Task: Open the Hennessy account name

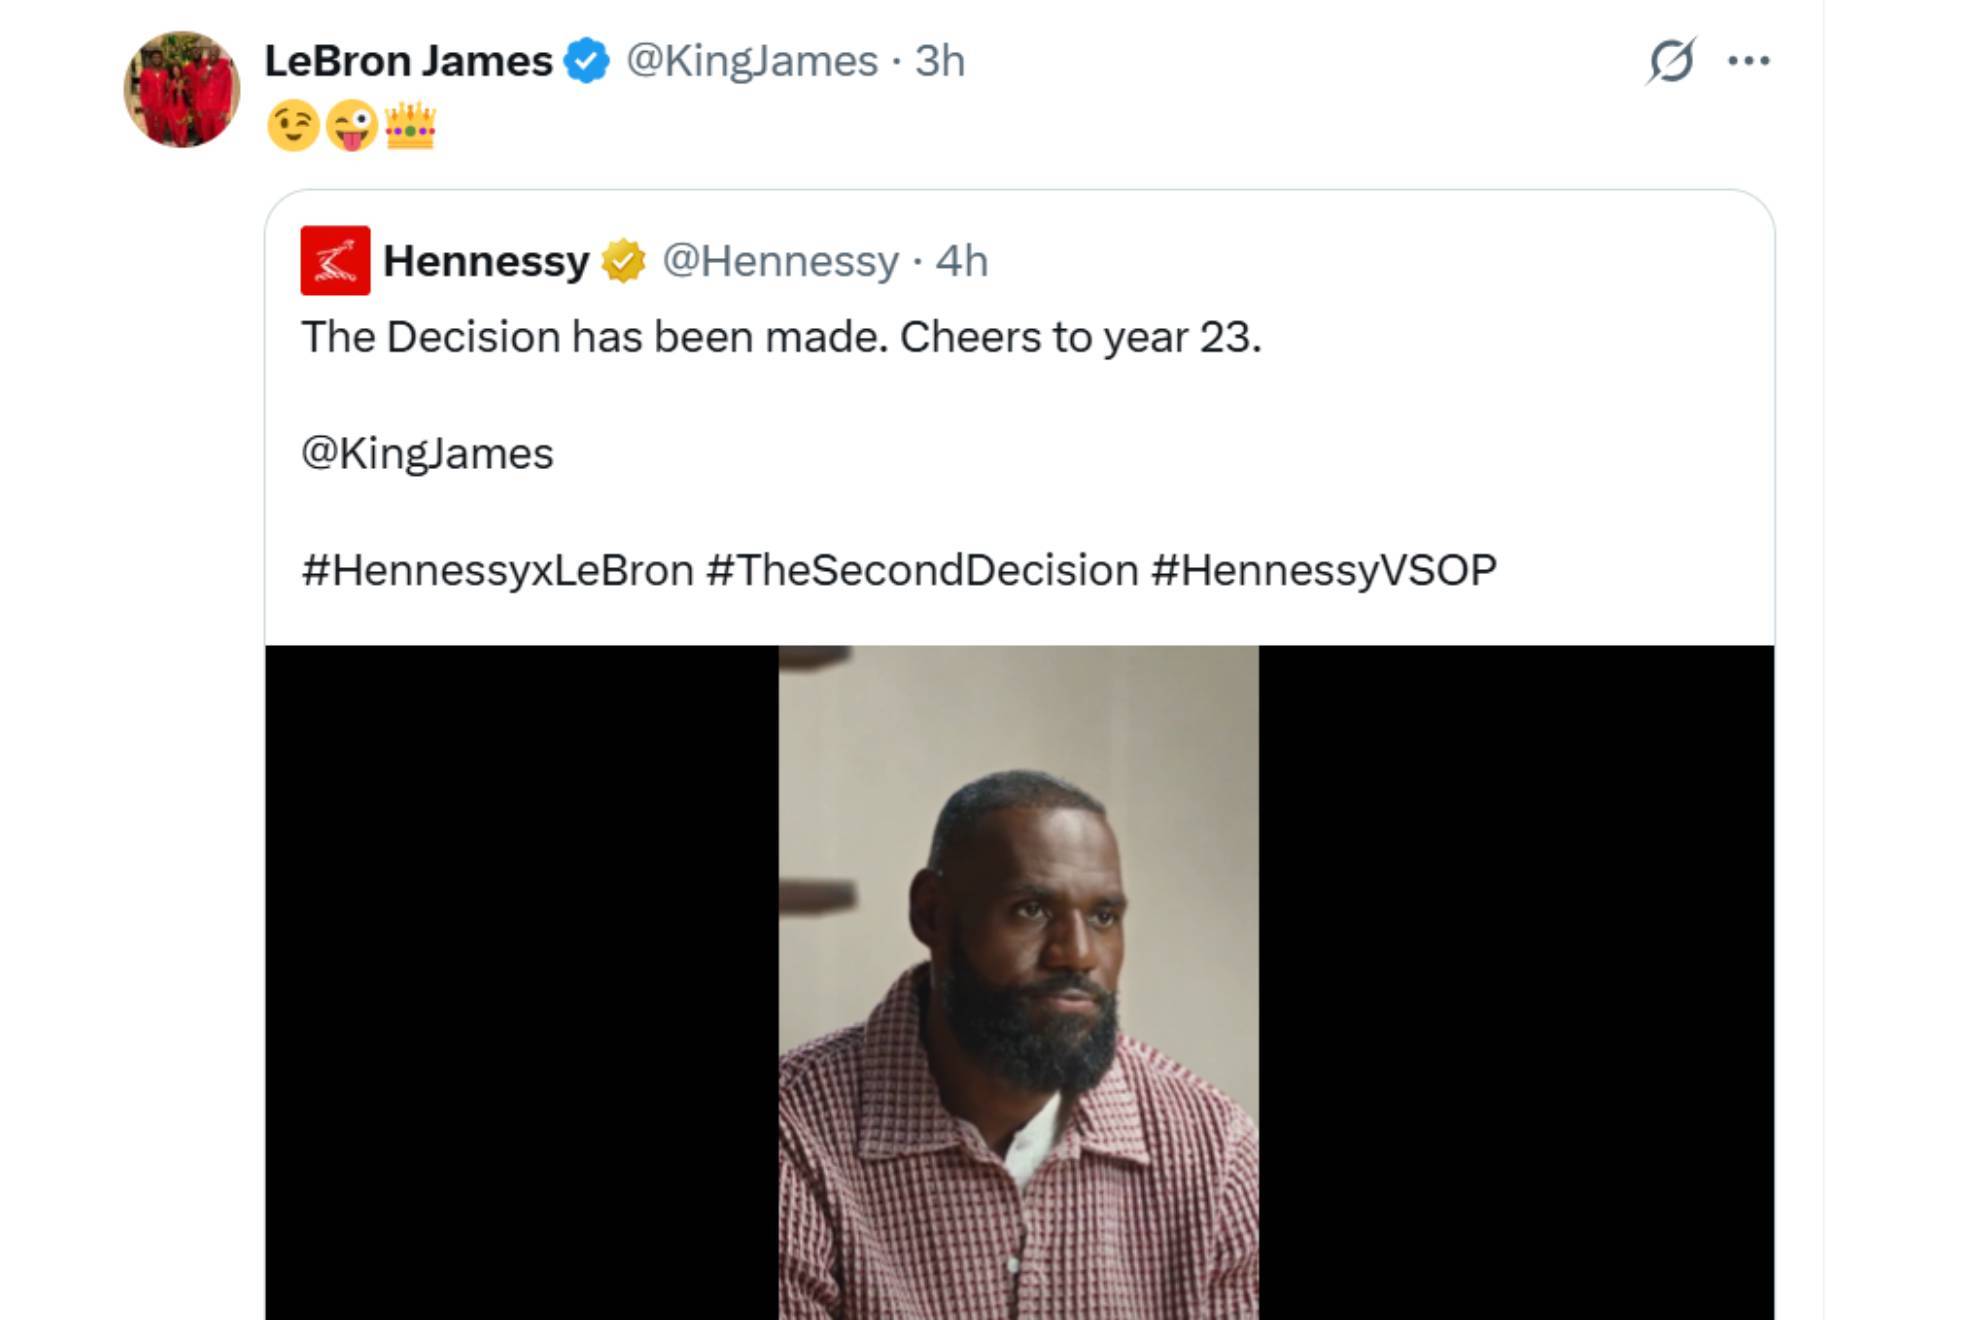Action: point(486,261)
